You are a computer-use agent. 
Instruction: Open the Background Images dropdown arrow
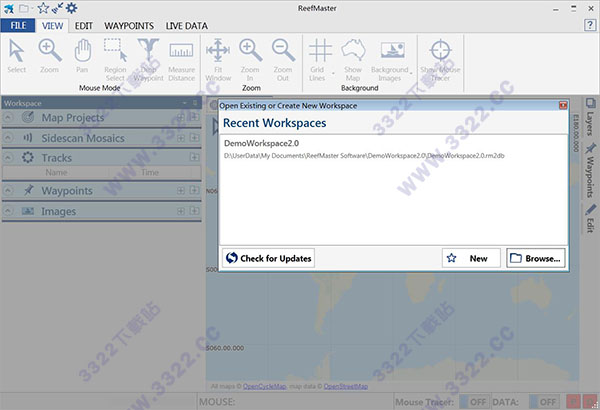(411, 74)
